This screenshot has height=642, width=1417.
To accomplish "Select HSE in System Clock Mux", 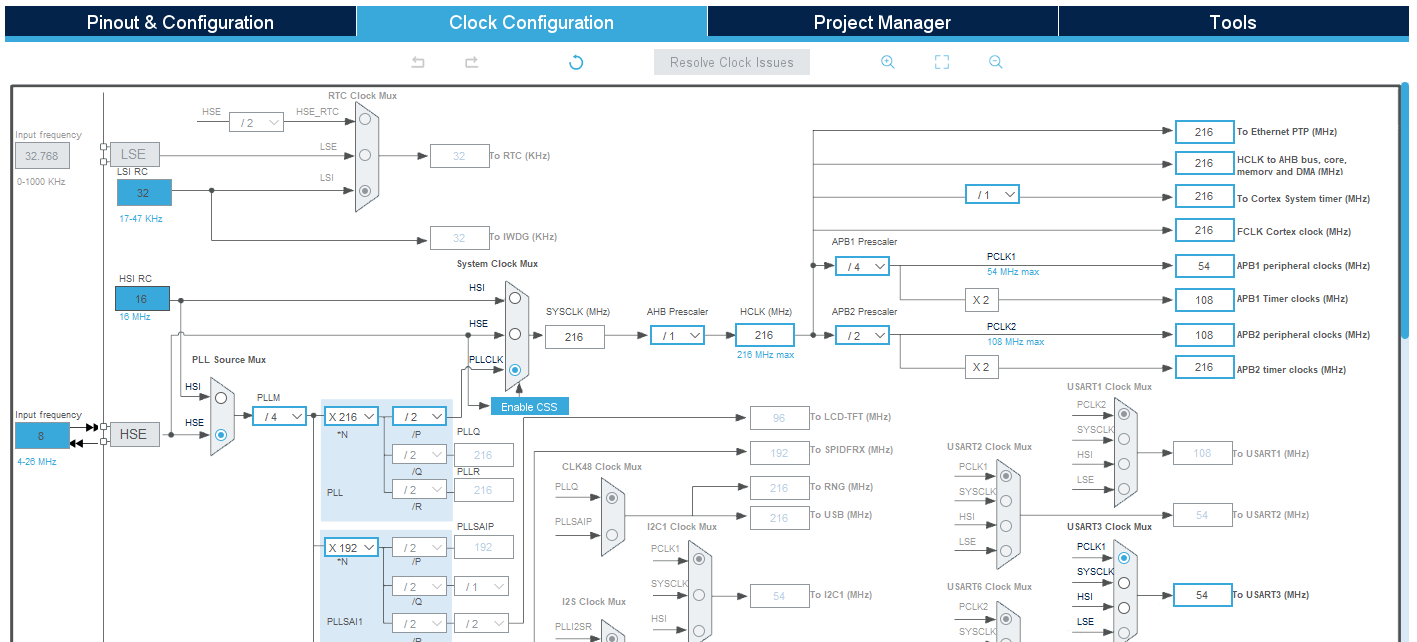I will (515, 333).
